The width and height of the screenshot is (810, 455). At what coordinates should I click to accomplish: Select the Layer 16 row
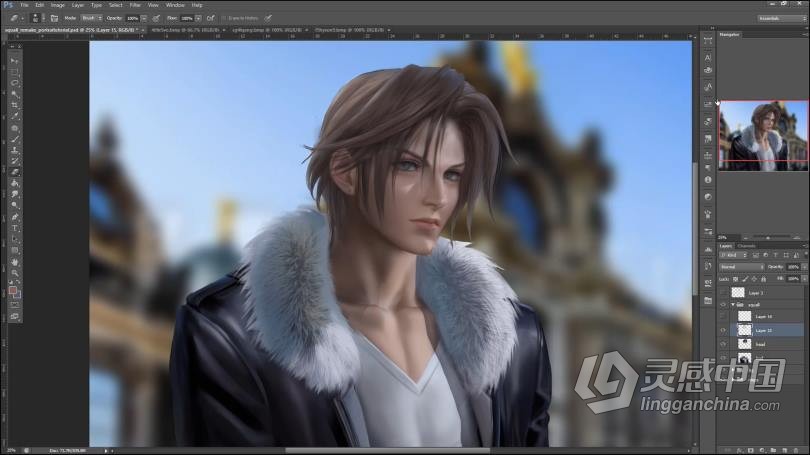click(767, 316)
